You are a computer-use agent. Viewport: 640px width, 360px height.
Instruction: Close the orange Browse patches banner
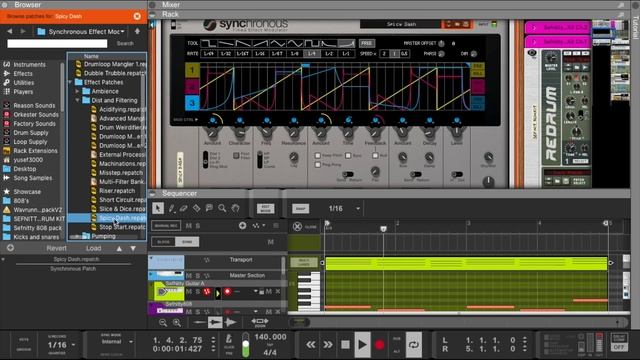point(137,16)
